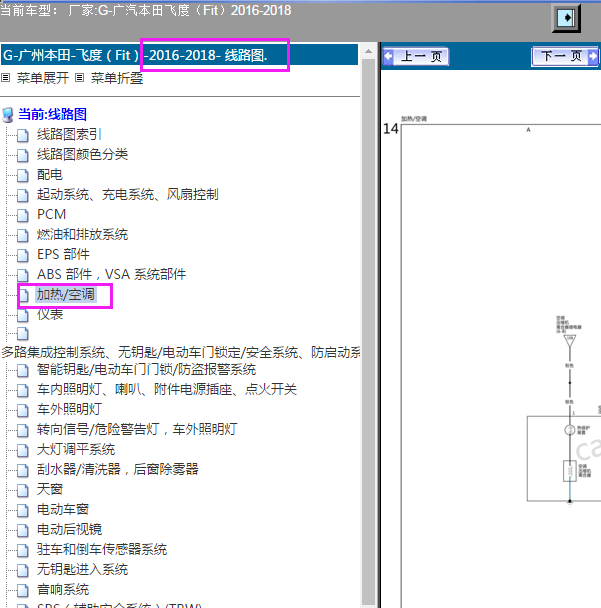Expand all menus via 菜单展开
This screenshot has width=601, height=608.
point(43,78)
